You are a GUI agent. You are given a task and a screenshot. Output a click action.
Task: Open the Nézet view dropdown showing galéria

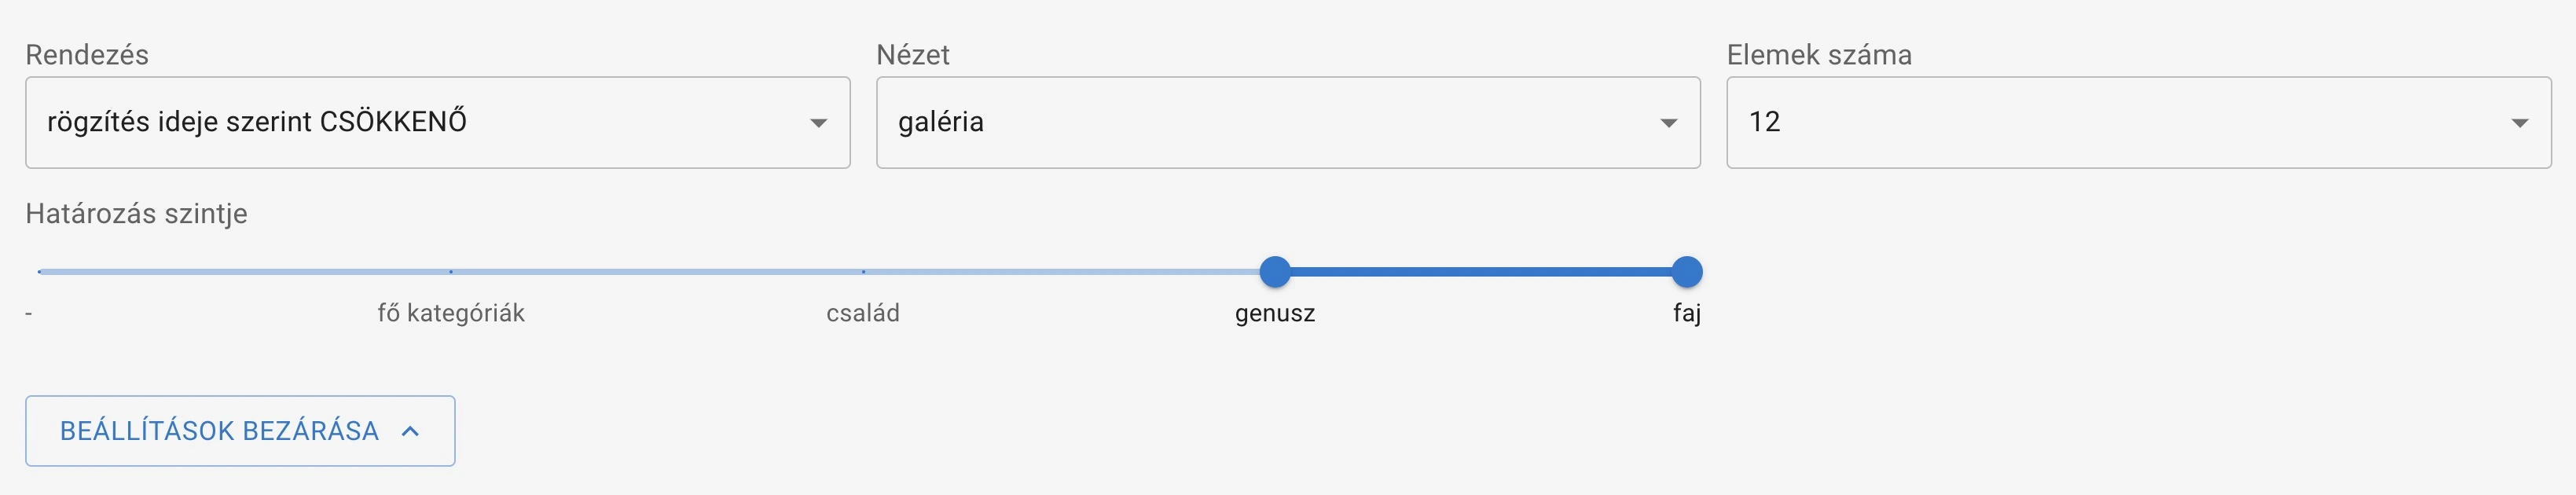(1287, 122)
